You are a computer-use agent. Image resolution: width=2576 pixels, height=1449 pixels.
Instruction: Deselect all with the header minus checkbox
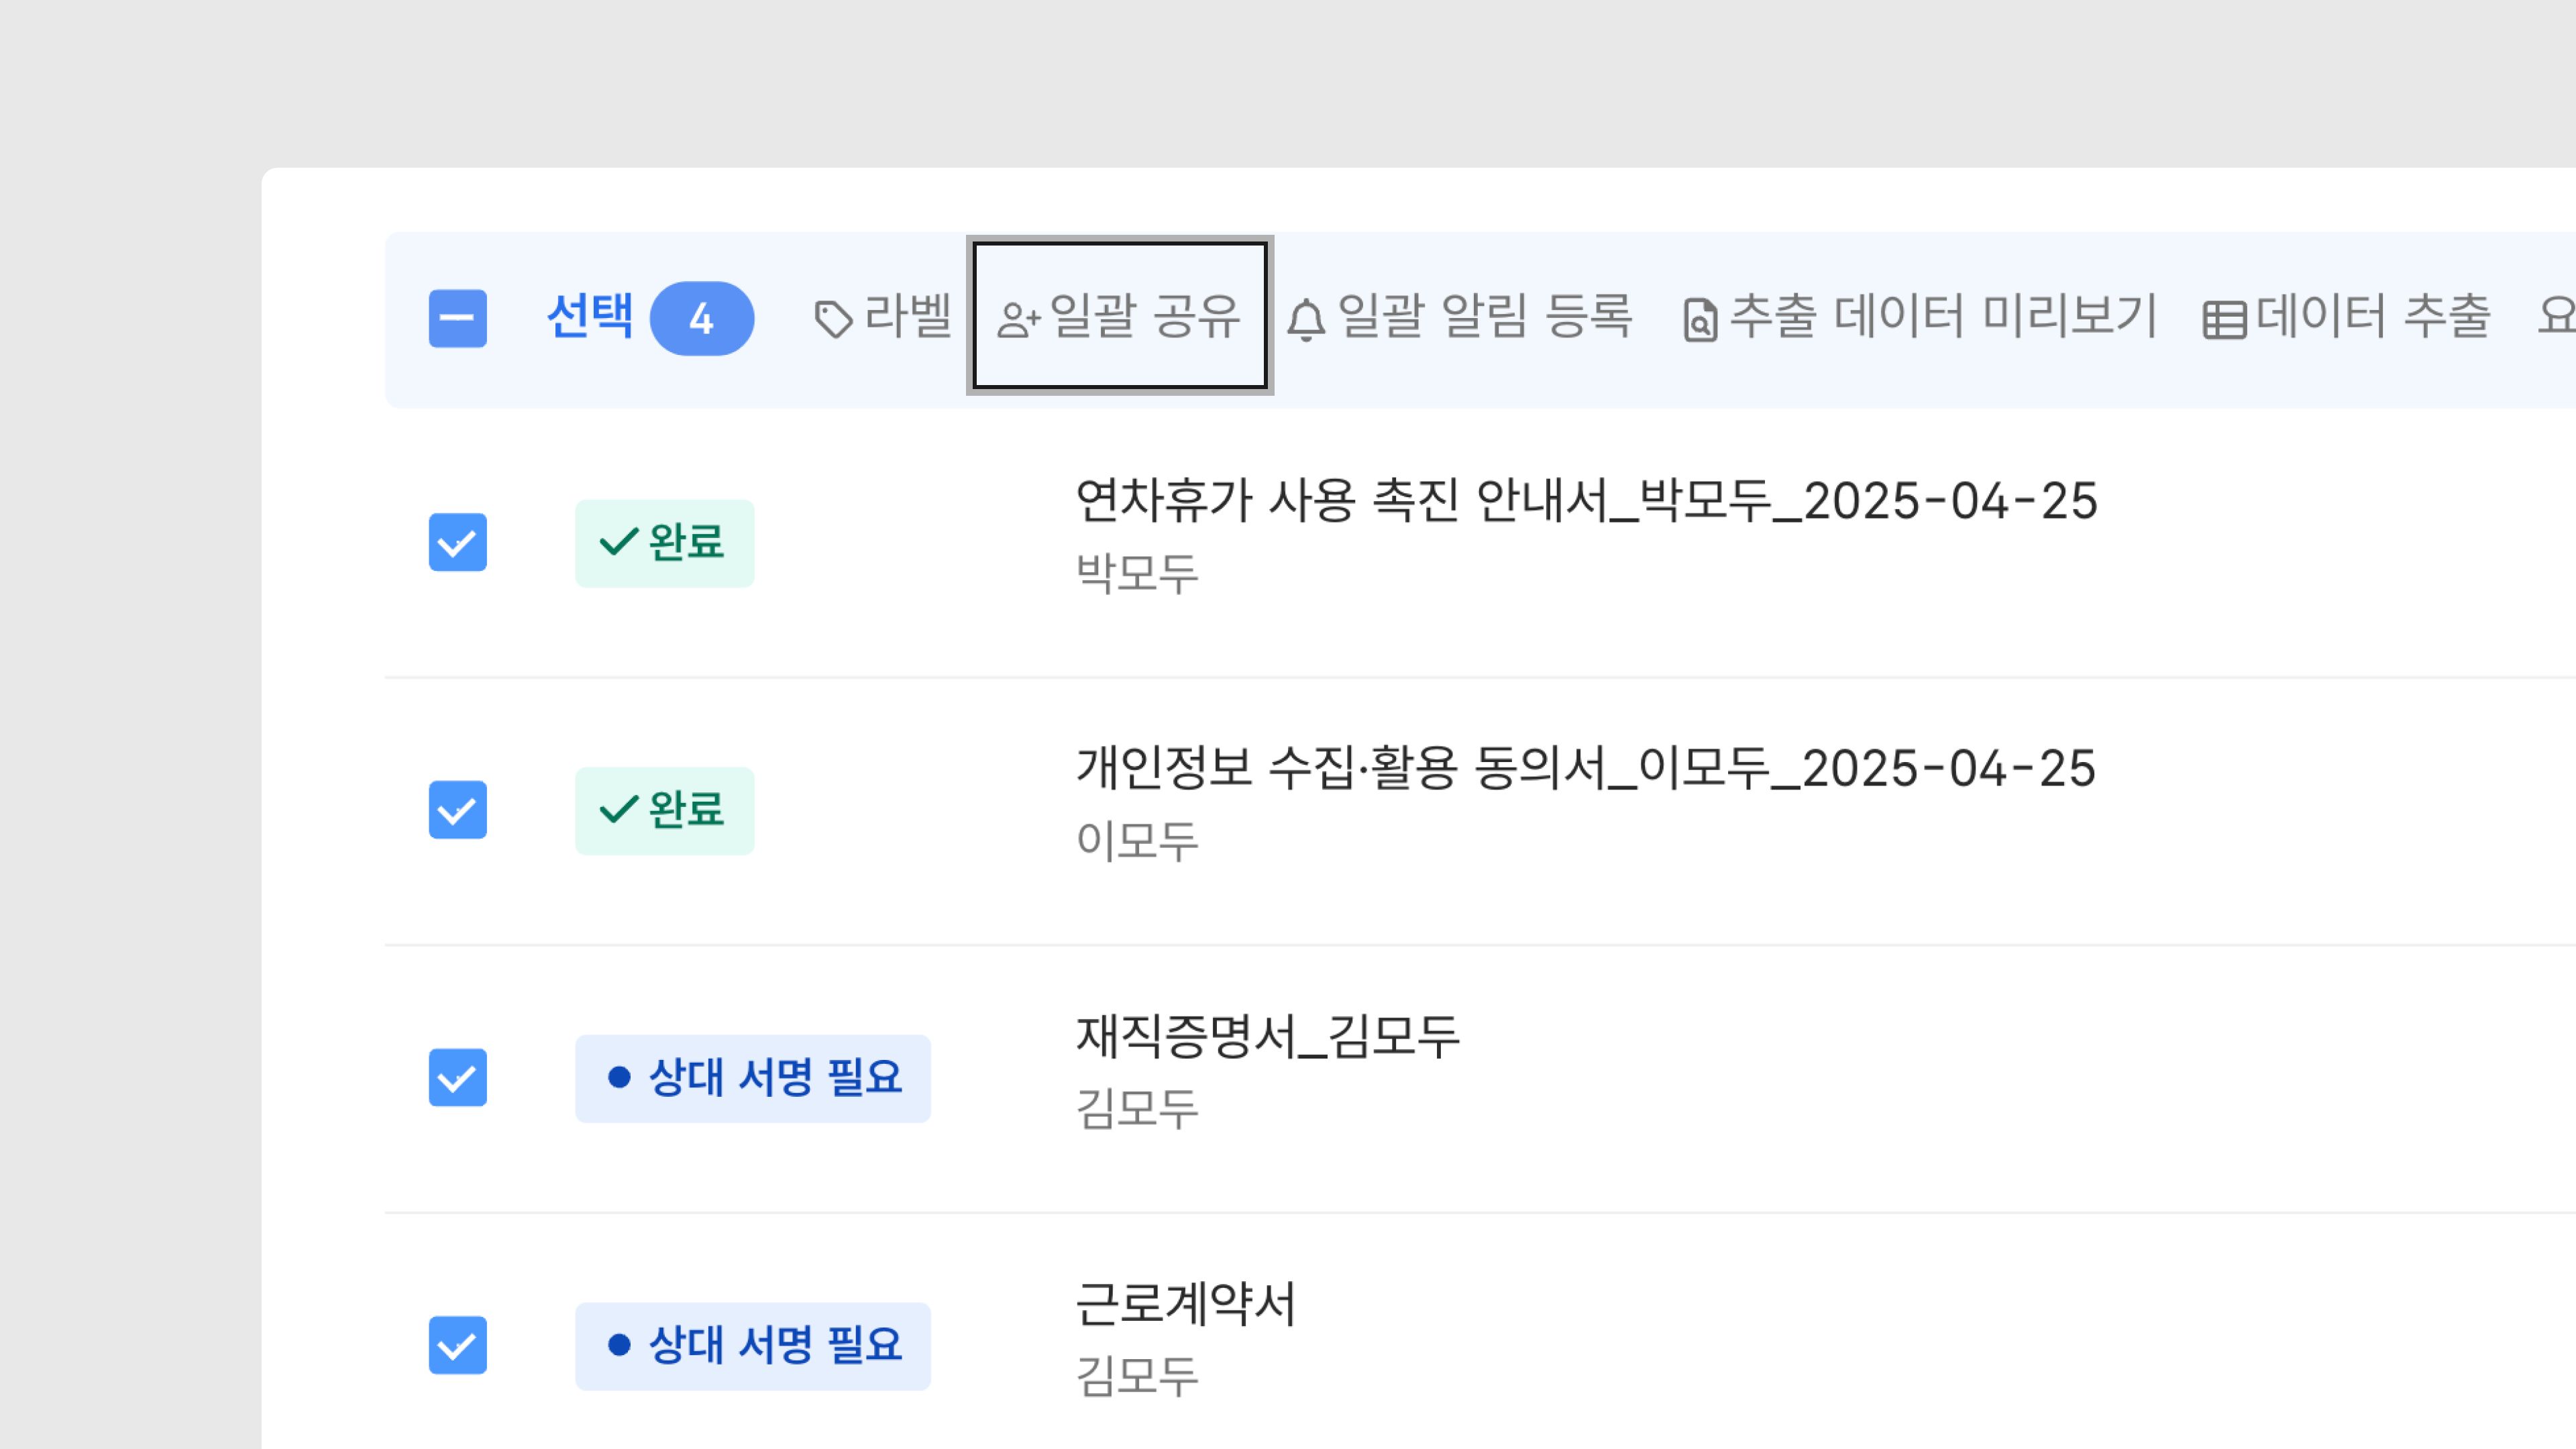[x=458, y=319]
